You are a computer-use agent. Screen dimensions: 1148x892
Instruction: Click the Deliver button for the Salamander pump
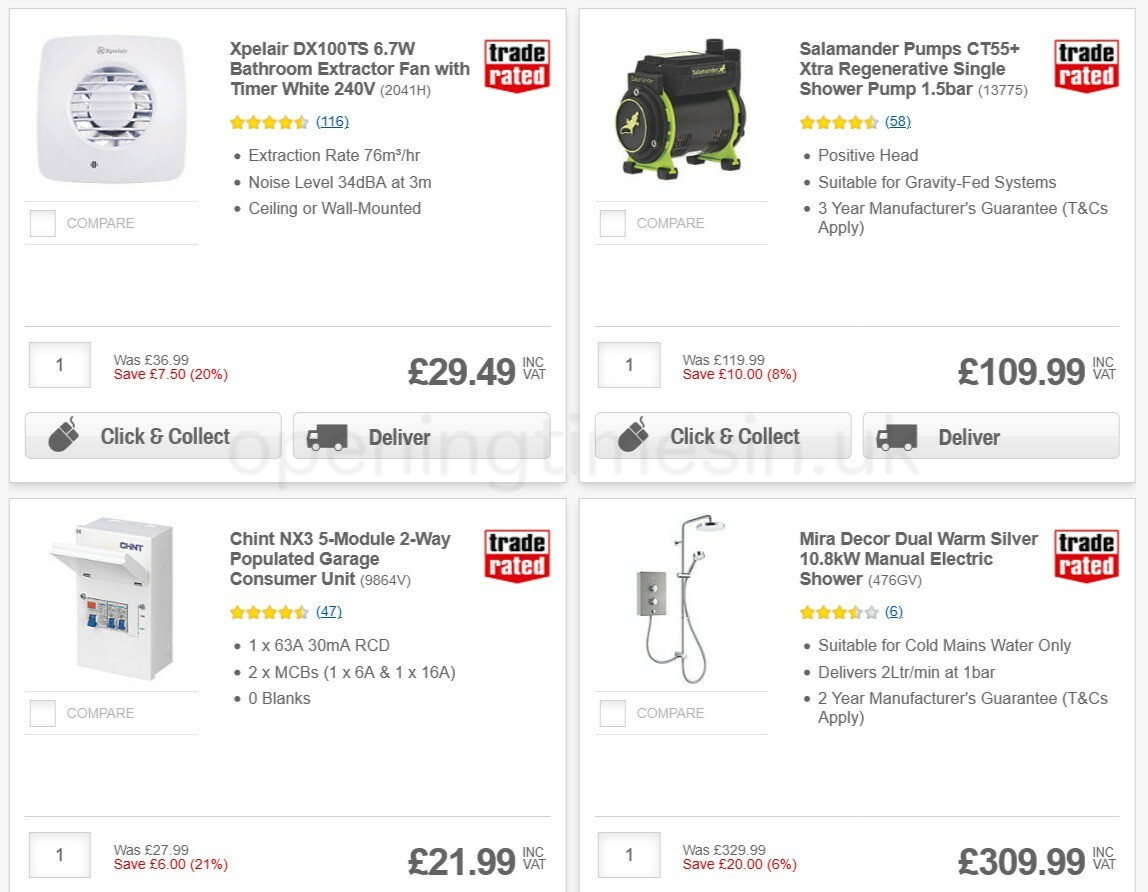[x=990, y=437]
